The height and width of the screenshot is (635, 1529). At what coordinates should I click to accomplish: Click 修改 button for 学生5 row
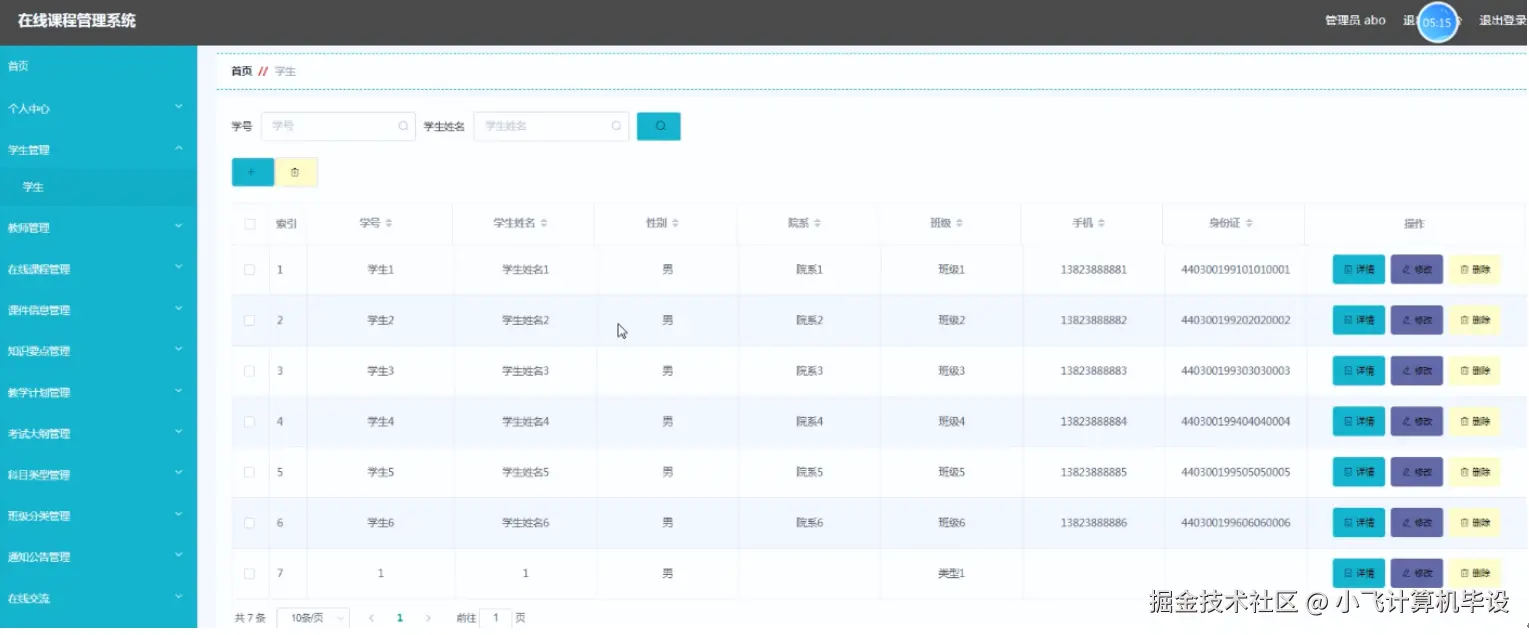pyautogui.click(x=1416, y=472)
